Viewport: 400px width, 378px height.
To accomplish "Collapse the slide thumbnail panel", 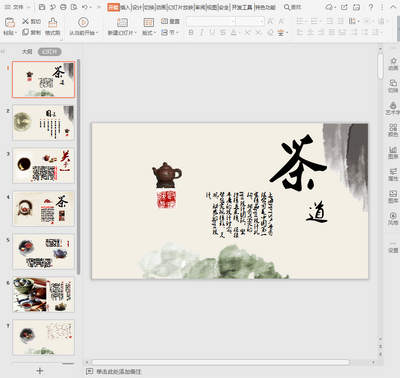I will pos(3,51).
